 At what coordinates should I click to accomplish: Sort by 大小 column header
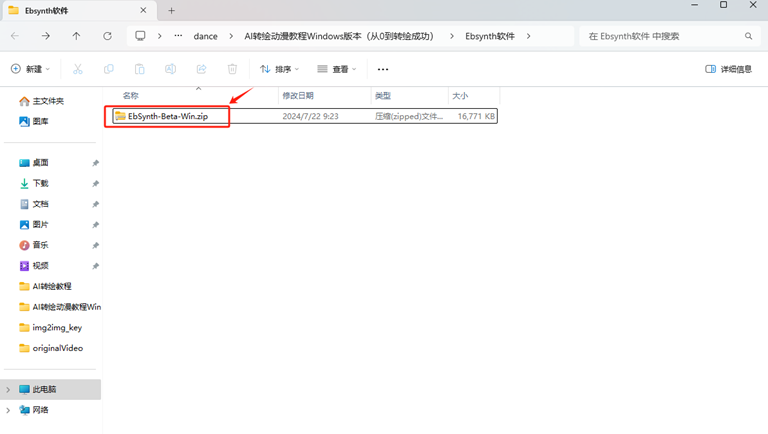coord(460,96)
